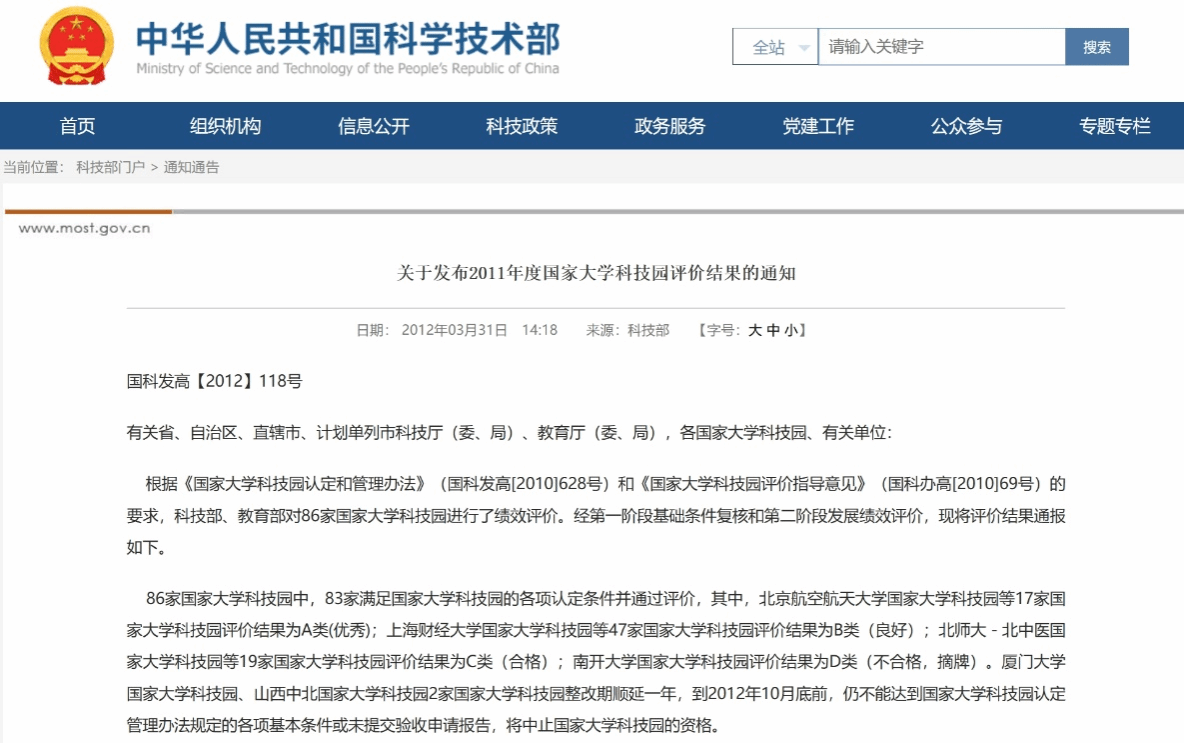Screen dimensions: 1184x743
Task: Click 通知通告 breadcrumb link
Action: pyautogui.click(x=191, y=167)
